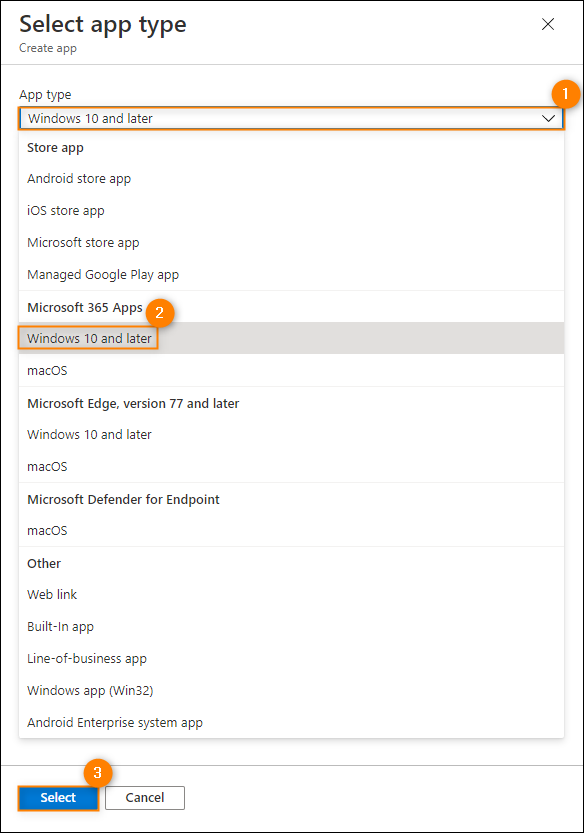Close the Select app type panel

point(548,24)
